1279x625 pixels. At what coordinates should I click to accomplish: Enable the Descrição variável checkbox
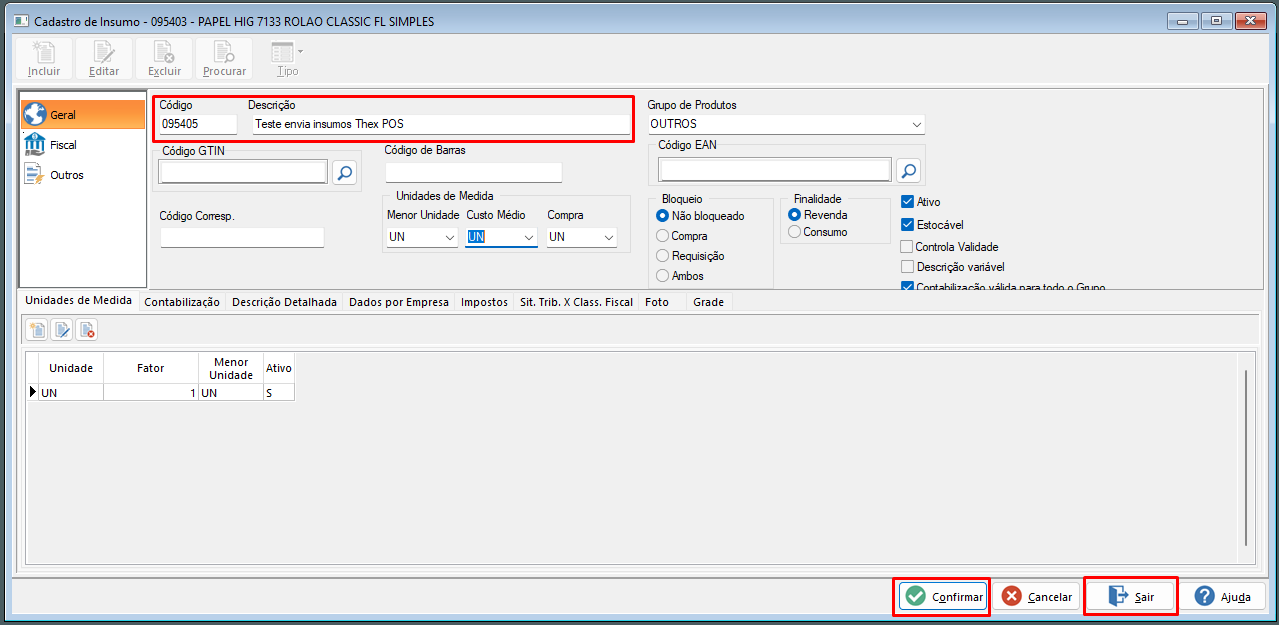coord(908,267)
